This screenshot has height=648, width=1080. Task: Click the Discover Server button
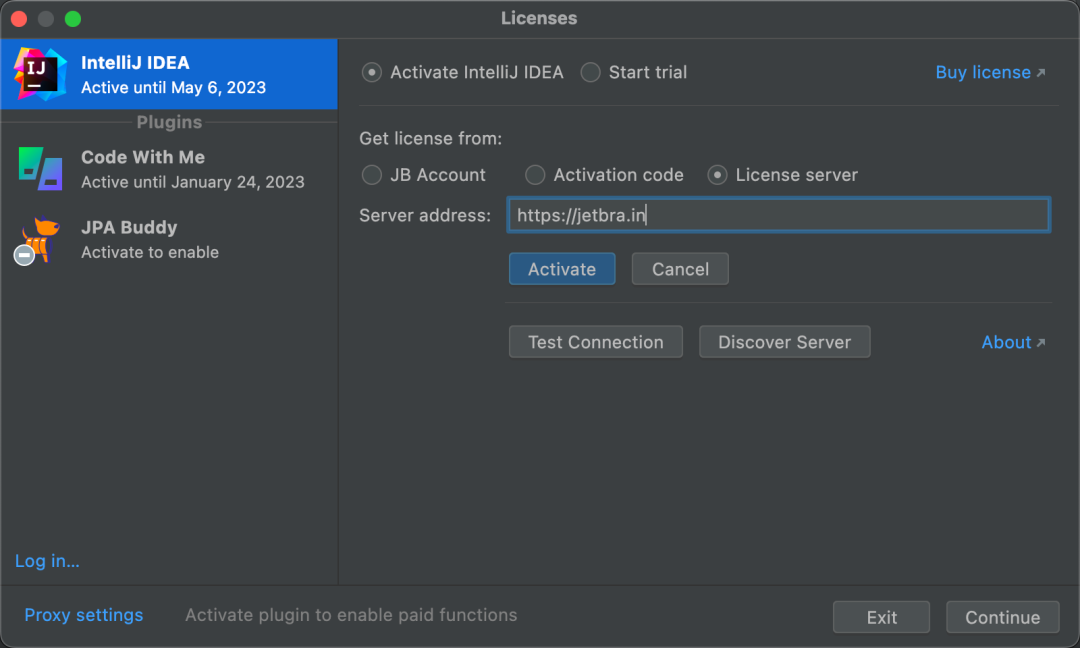point(785,342)
